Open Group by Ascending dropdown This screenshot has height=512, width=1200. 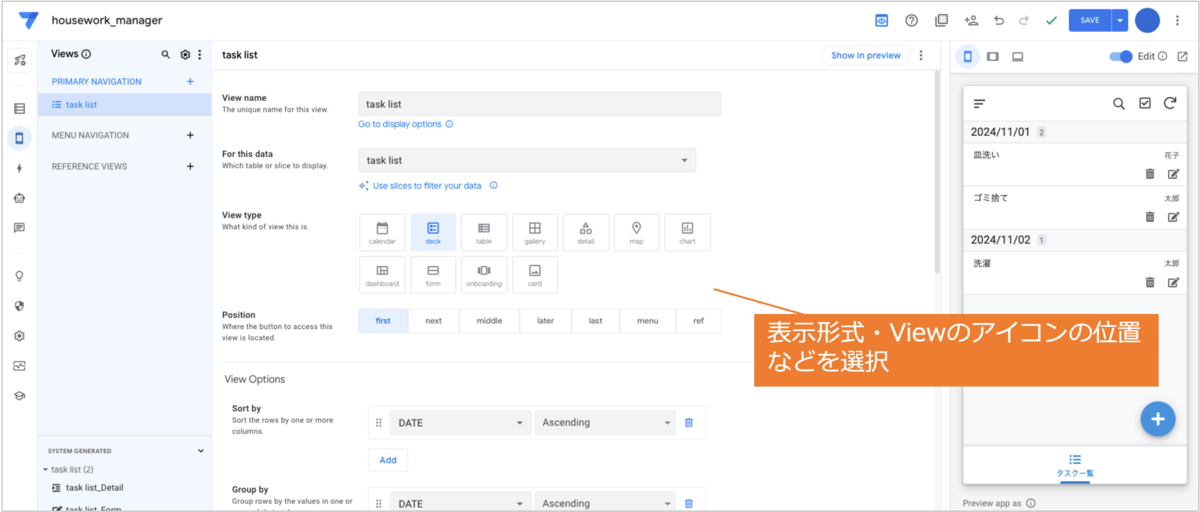click(605, 503)
